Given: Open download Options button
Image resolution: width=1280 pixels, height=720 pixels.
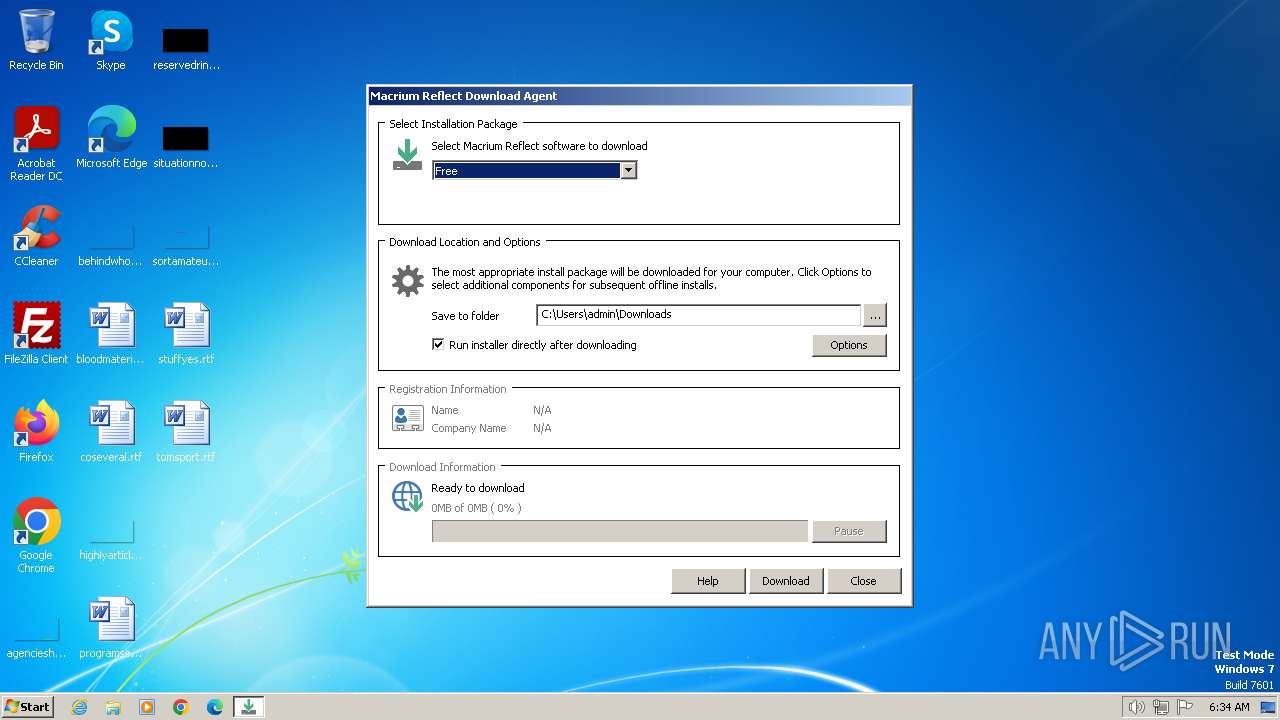Looking at the screenshot, I should tap(849, 345).
